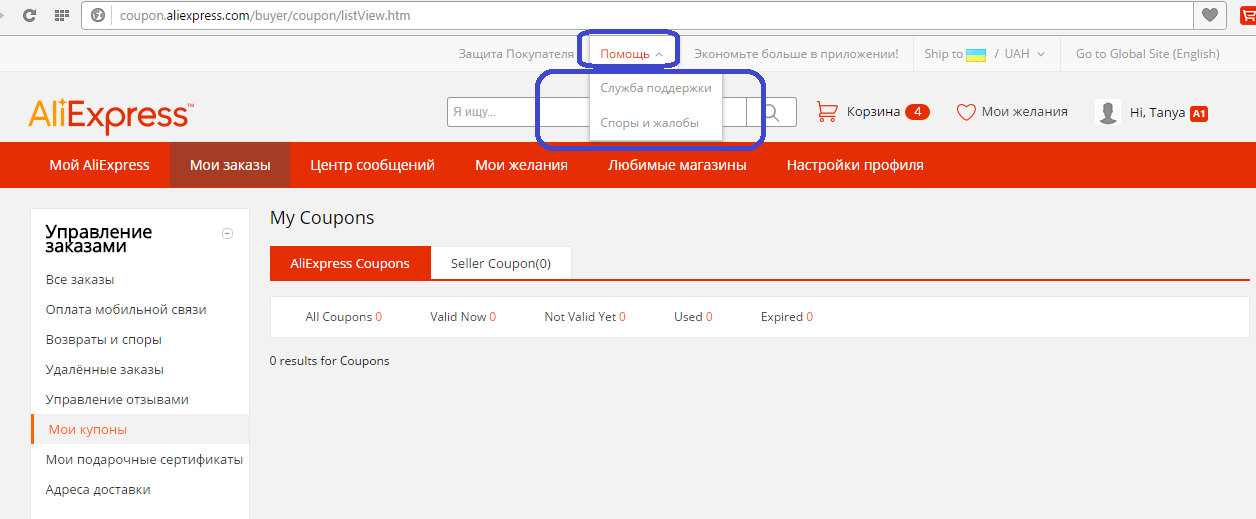
Task: Filter coupons by Used
Action: [693, 317]
